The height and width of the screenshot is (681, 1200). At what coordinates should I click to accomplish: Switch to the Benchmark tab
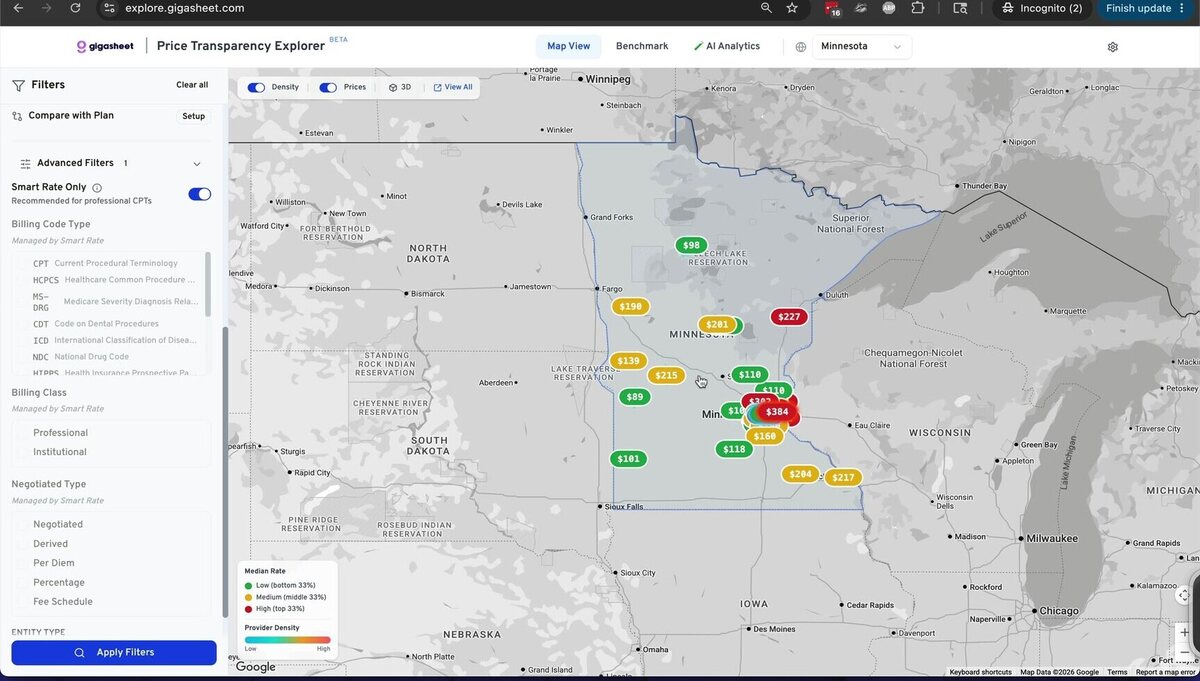tap(642, 46)
